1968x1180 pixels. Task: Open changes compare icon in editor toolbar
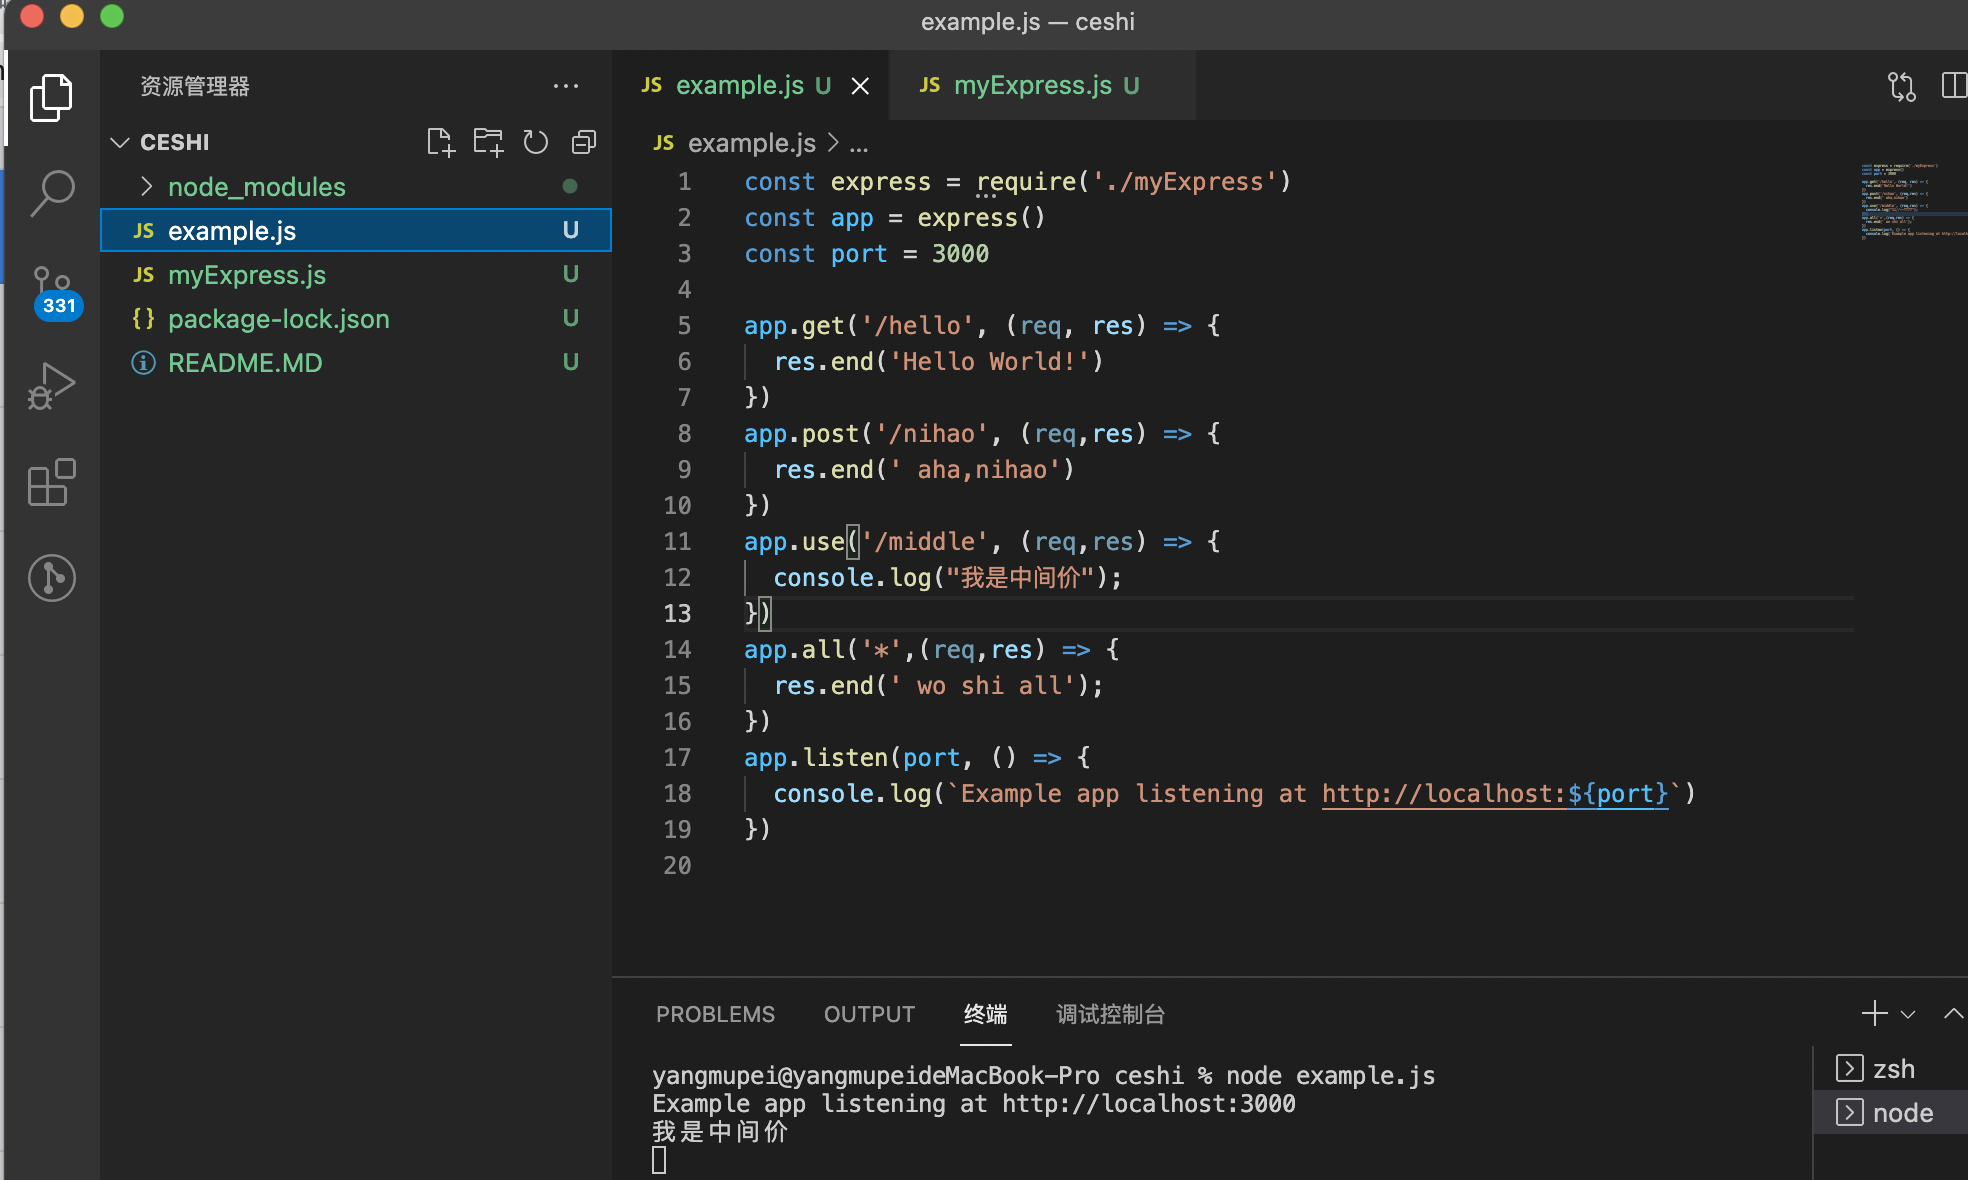[1901, 86]
